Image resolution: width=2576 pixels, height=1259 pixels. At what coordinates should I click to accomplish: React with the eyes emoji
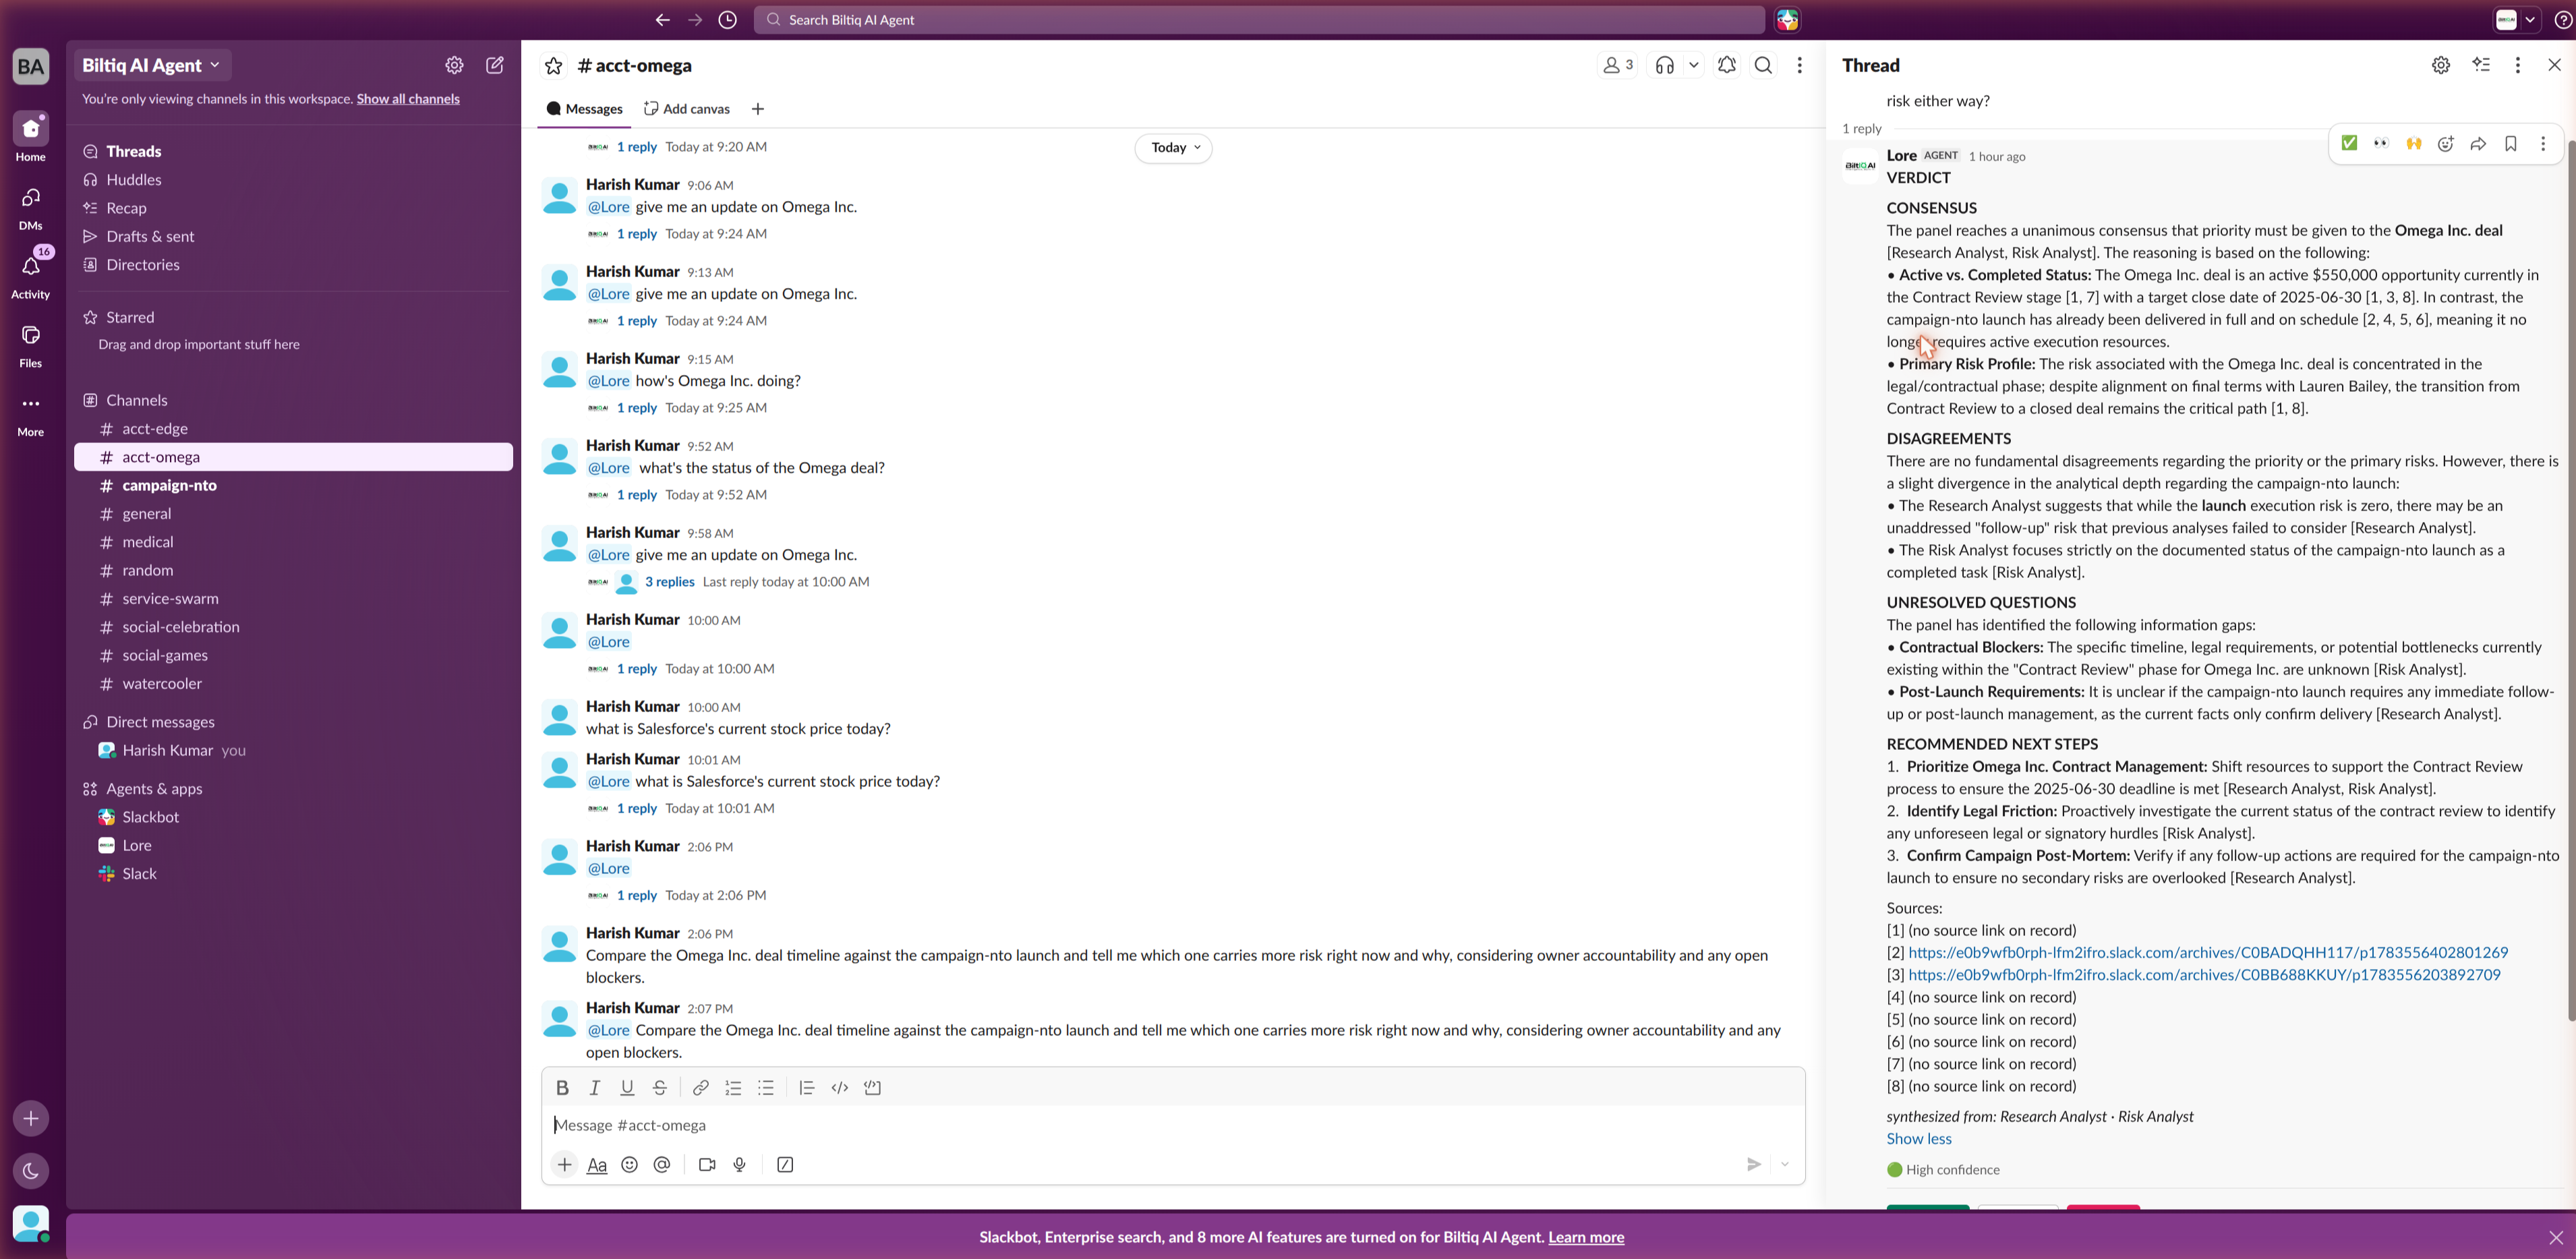[2381, 144]
